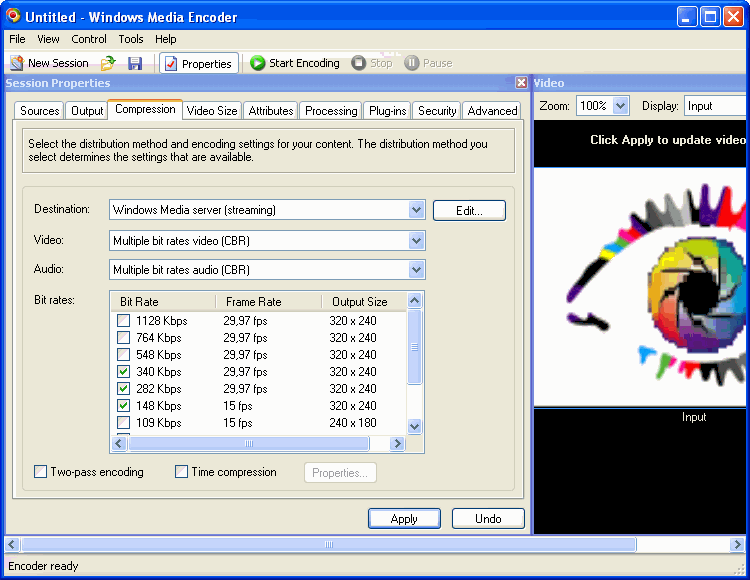Click main window scroll right arrow
Image resolution: width=750 pixels, height=580 pixels.
(x=738, y=544)
